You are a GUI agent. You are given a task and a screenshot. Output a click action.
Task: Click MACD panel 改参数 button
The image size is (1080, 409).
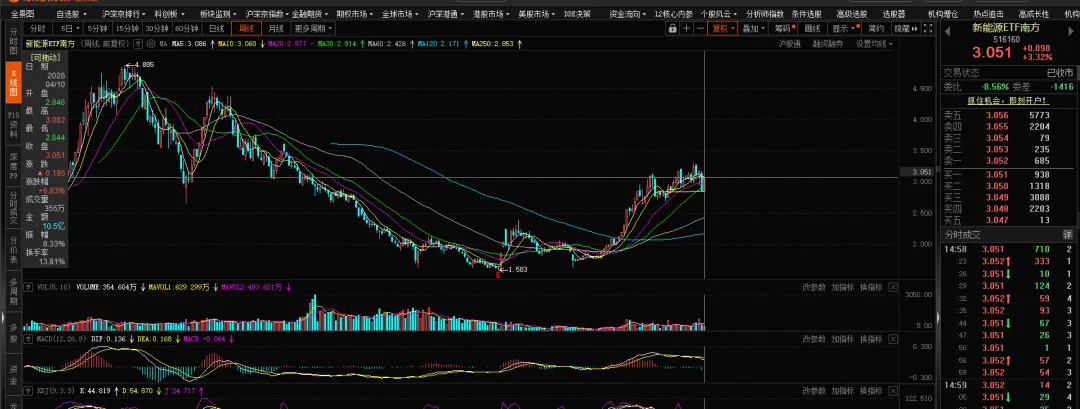[813, 339]
